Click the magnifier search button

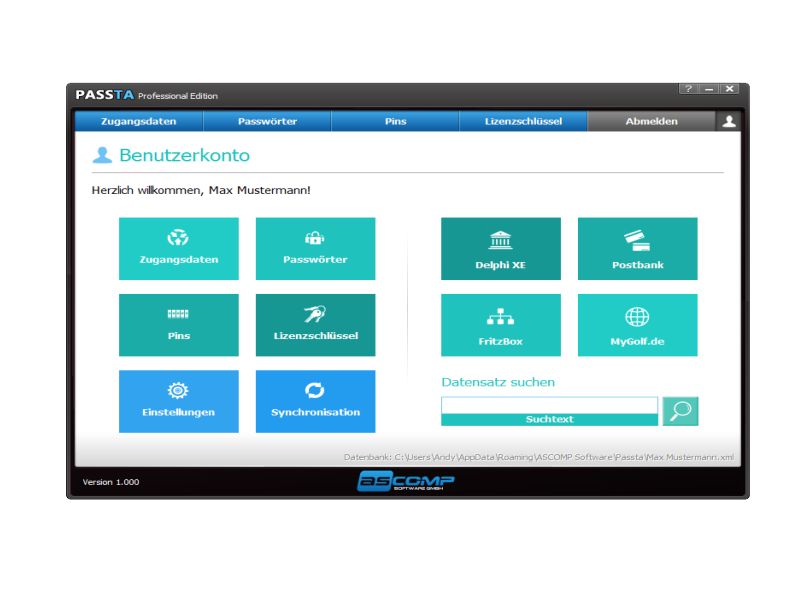tap(680, 411)
